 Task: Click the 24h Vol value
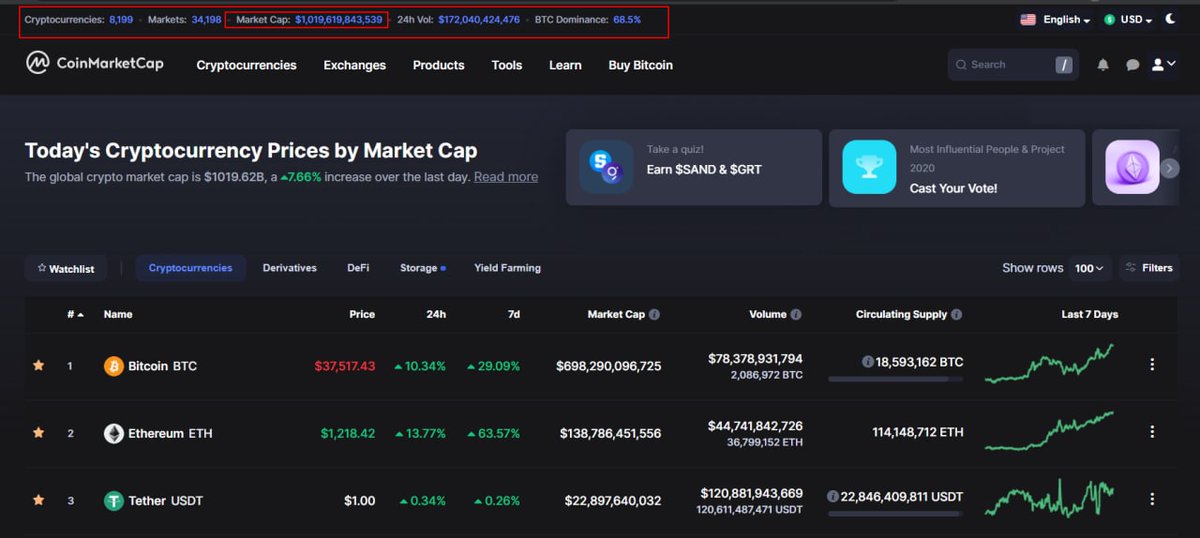[479, 19]
